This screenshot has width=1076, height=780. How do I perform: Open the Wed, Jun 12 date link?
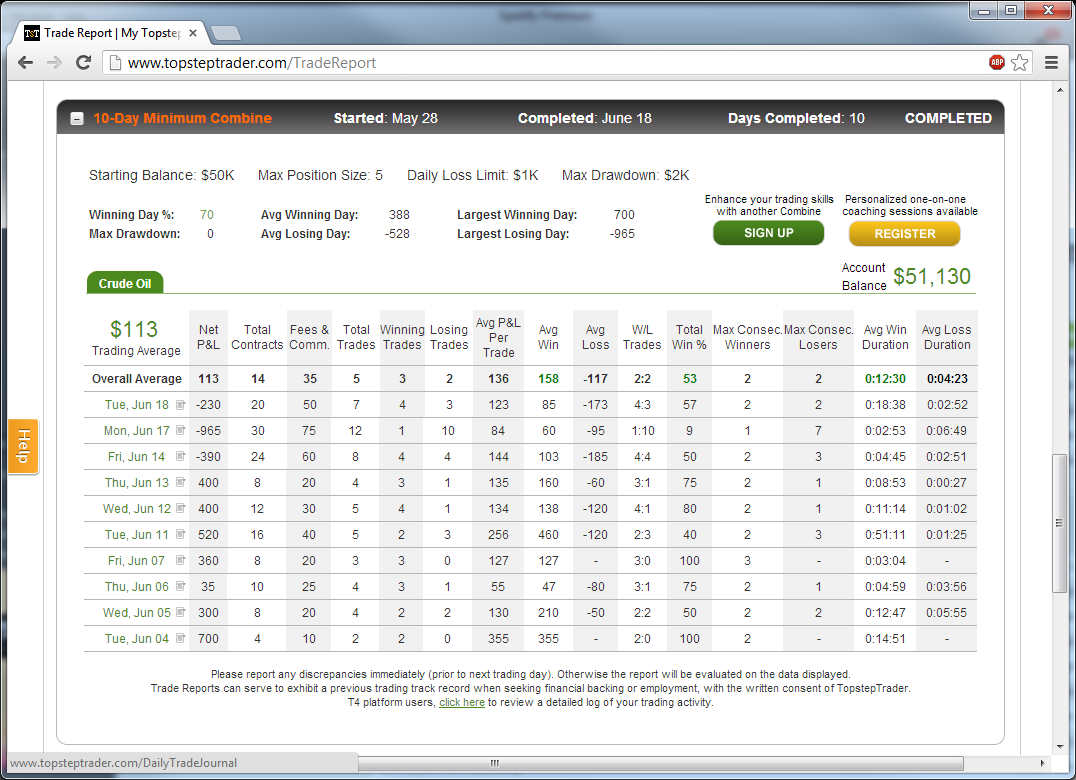pyautogui.click(x=137, y=509)
